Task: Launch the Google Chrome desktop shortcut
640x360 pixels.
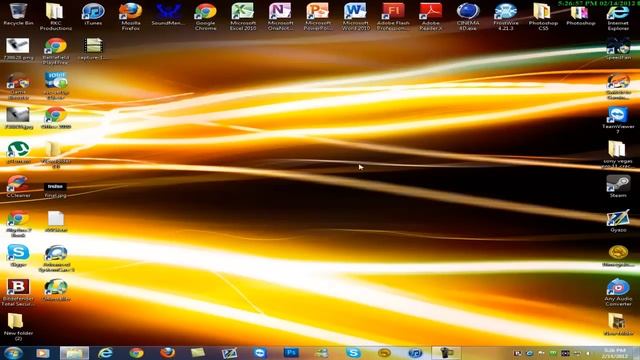Action: [205, 16]
